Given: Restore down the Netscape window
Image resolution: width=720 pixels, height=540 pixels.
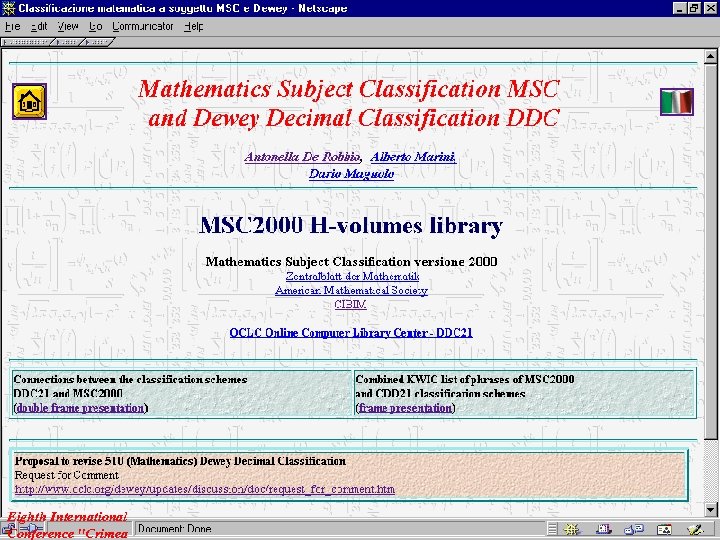Looking at the screenshot, I should pos(694,8).
